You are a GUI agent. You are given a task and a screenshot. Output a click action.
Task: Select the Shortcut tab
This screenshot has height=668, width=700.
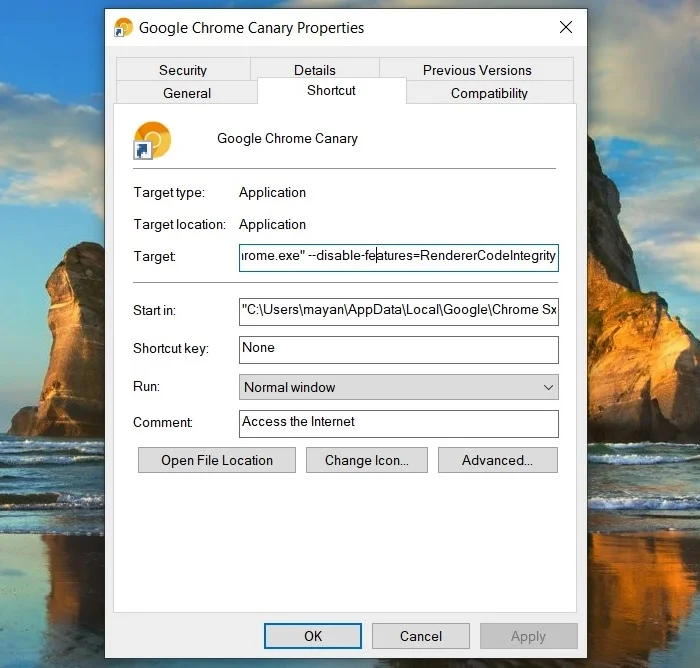tap(331, 91)
